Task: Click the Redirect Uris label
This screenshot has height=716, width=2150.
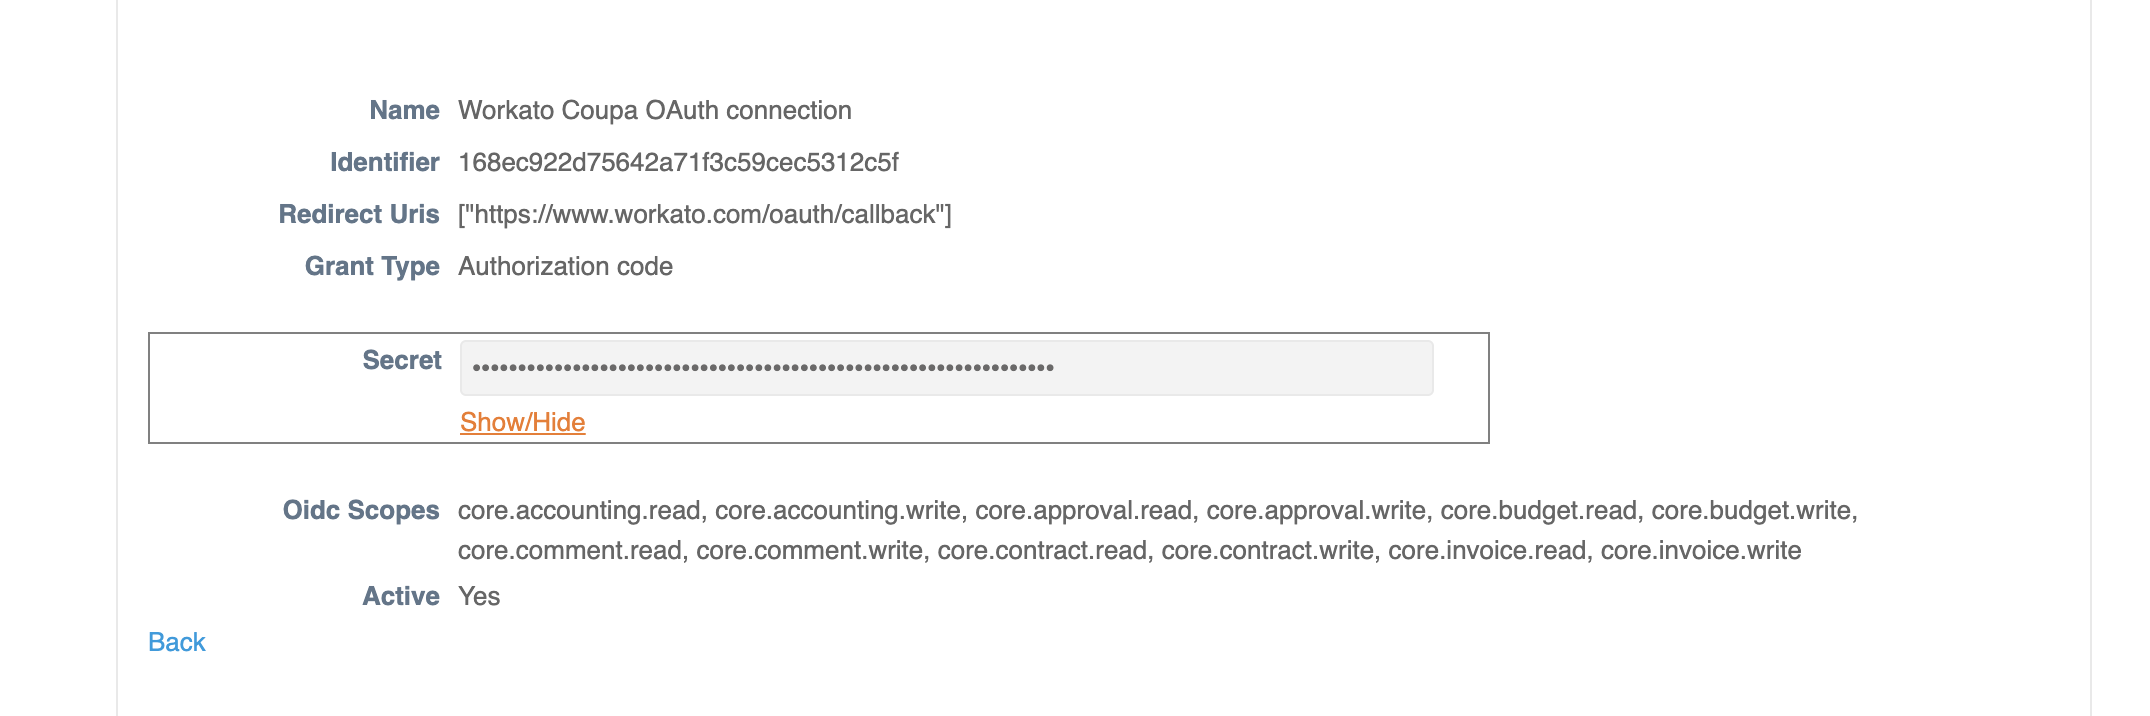Action: coord(360,214)
